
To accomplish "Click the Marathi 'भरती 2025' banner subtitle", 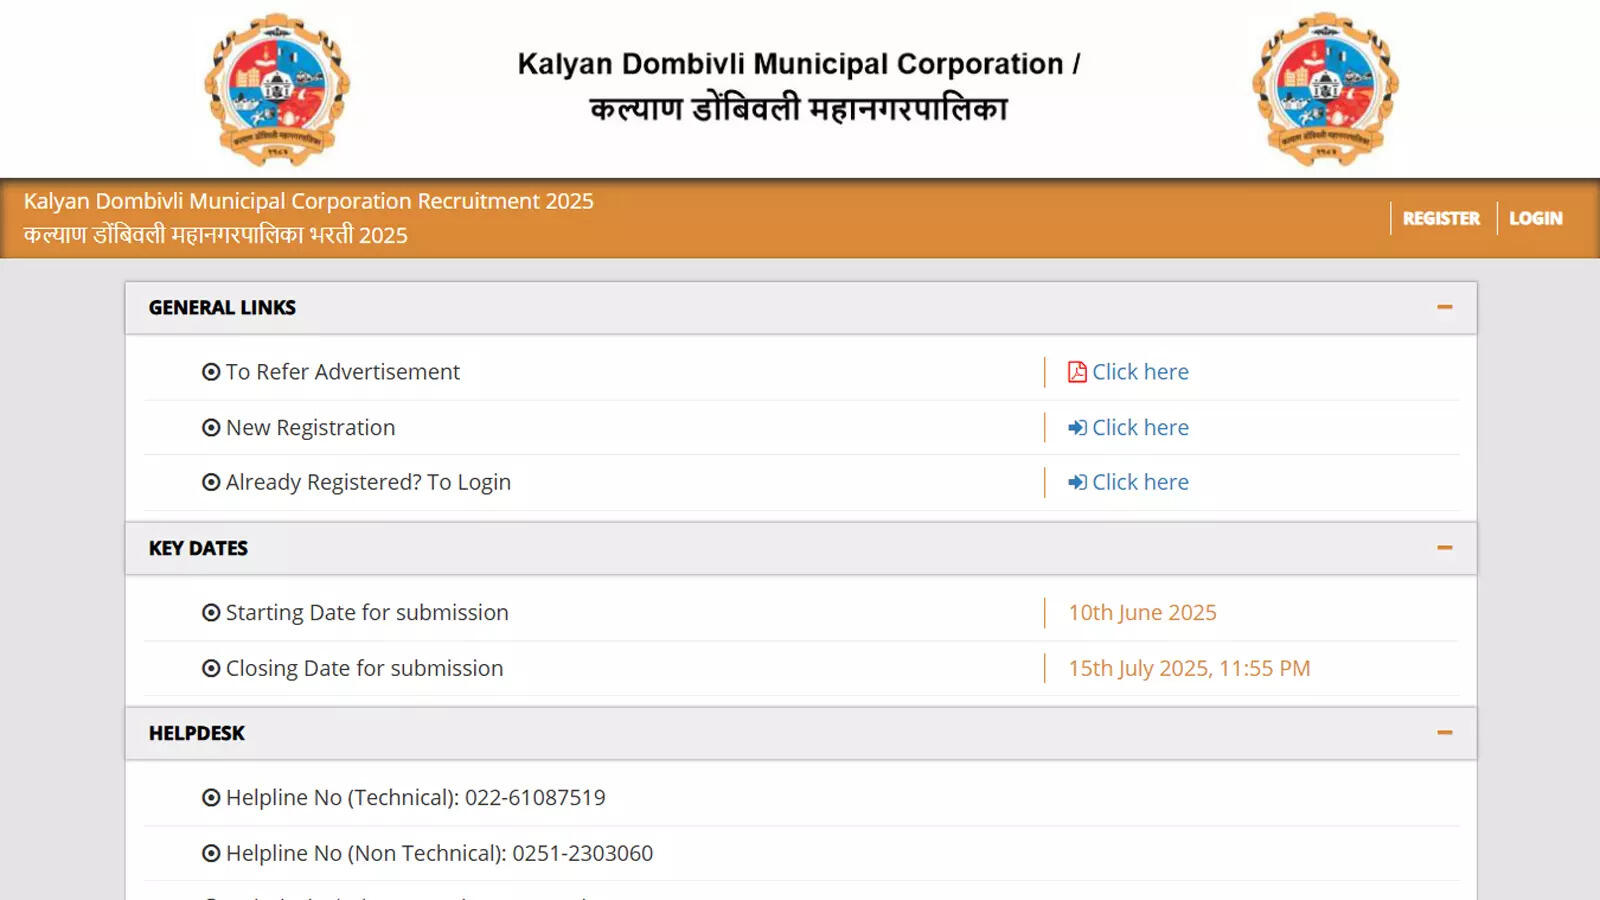I will coord(358,235).
